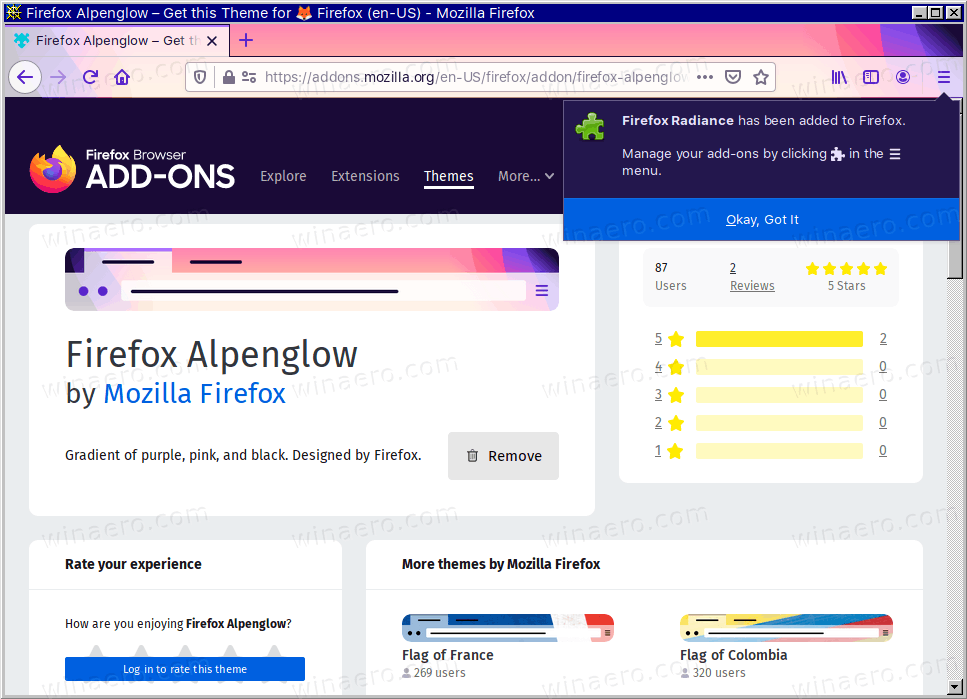Open the Firefox Account icon

pos(903,77)
